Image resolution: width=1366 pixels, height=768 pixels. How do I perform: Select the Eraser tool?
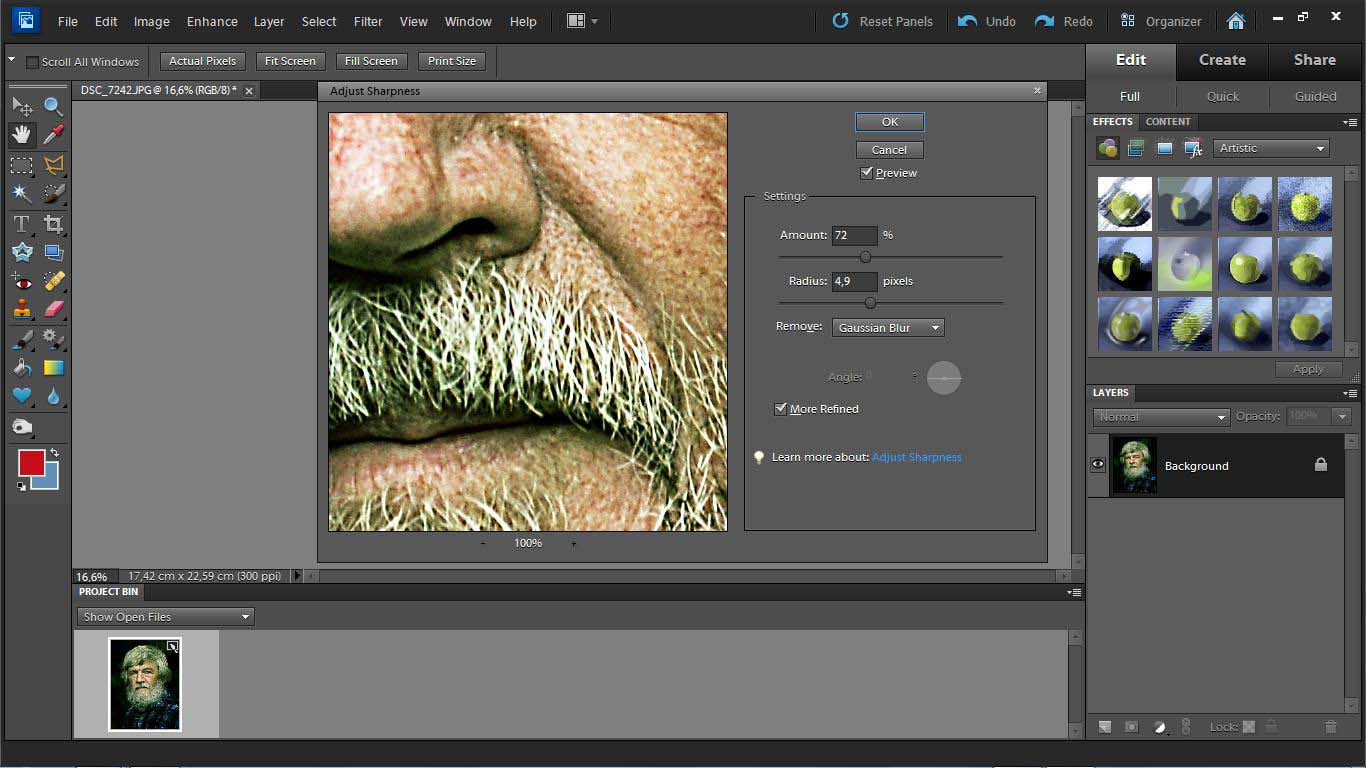coord(53,309)
